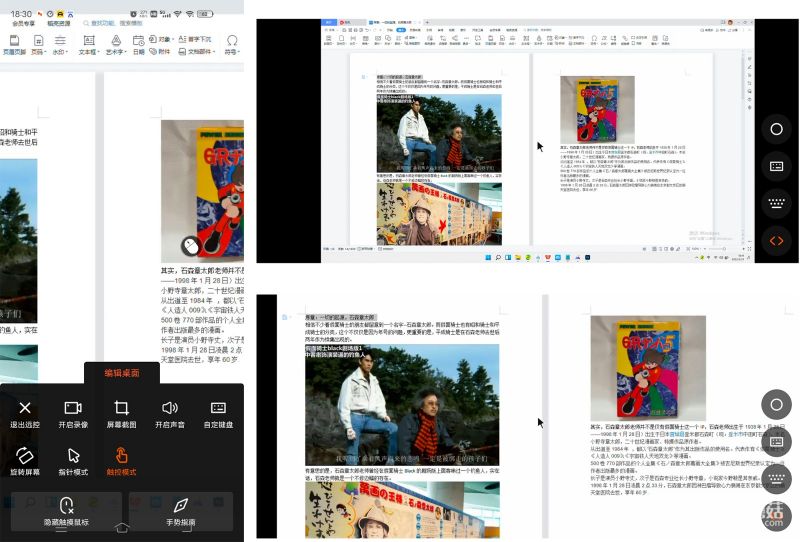Click the 水印 watermark icon
Viewport: 800px width, 542px height.
(x=60, y=41)
